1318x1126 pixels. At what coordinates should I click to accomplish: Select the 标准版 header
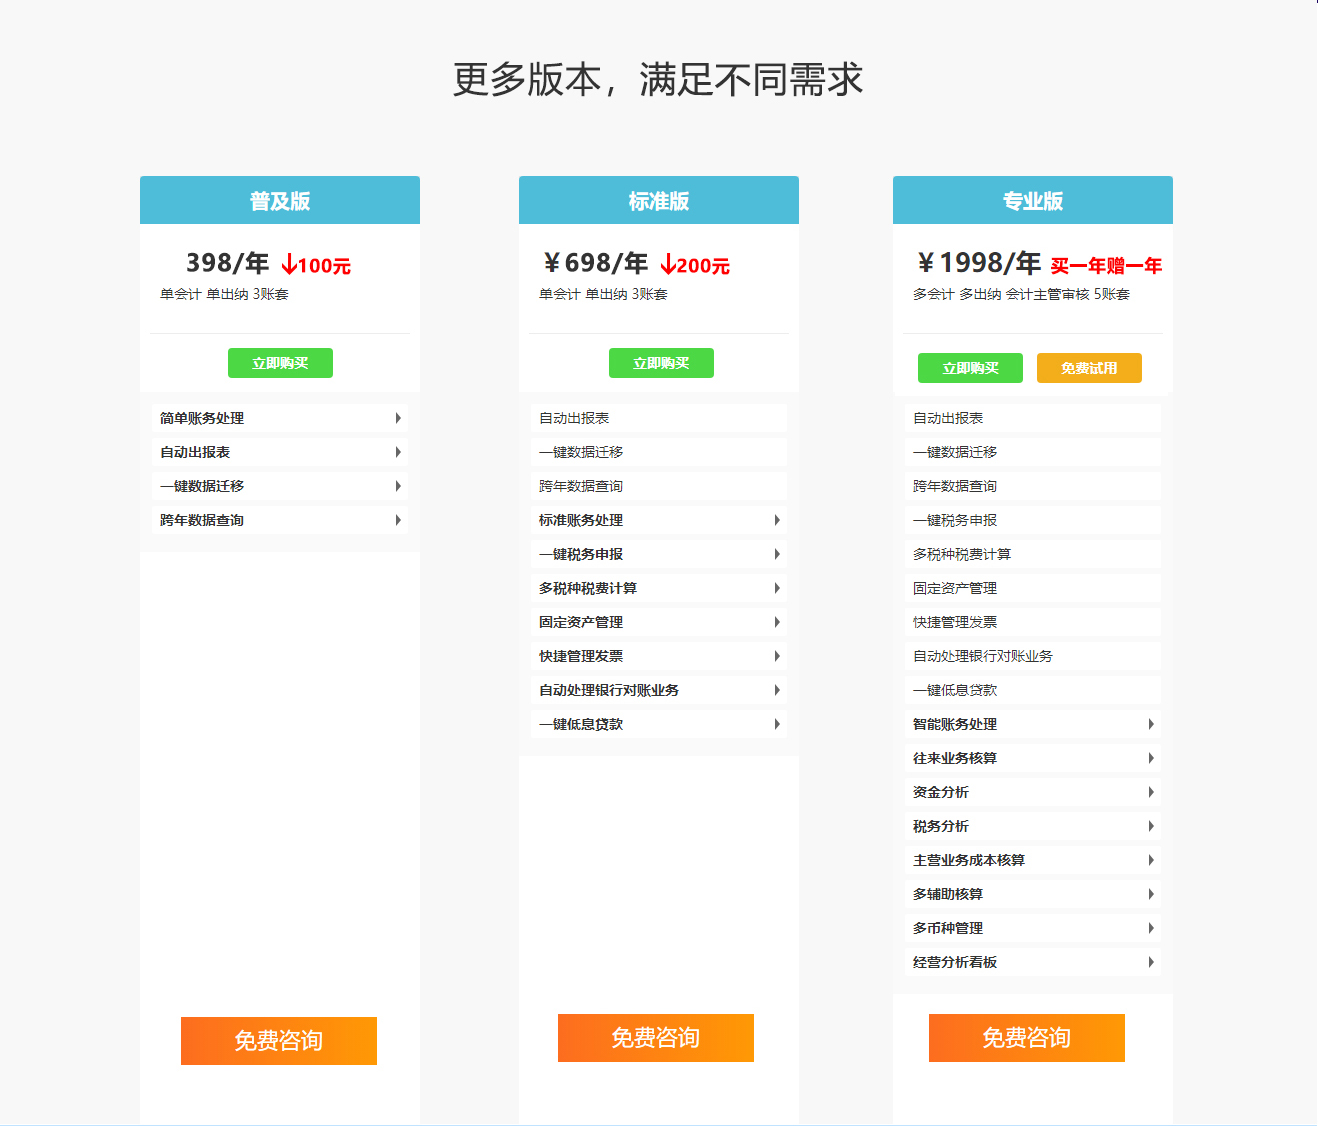659,200
